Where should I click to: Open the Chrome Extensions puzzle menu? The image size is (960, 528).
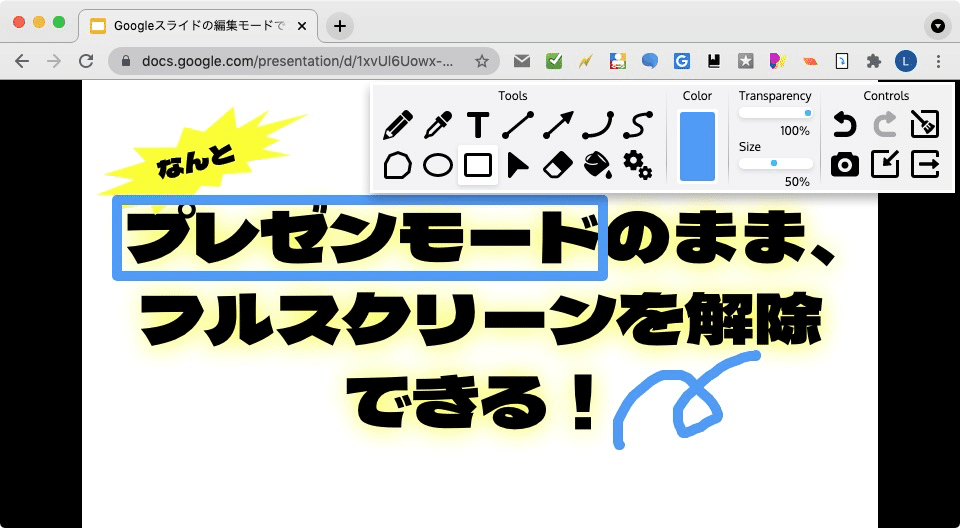[874, 61]
